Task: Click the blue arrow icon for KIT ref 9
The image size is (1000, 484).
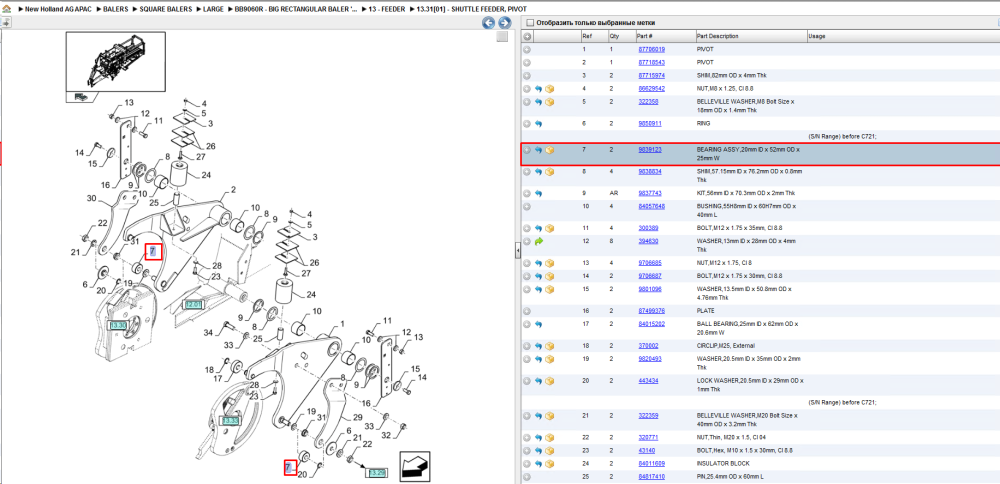Action: (538, 193)
